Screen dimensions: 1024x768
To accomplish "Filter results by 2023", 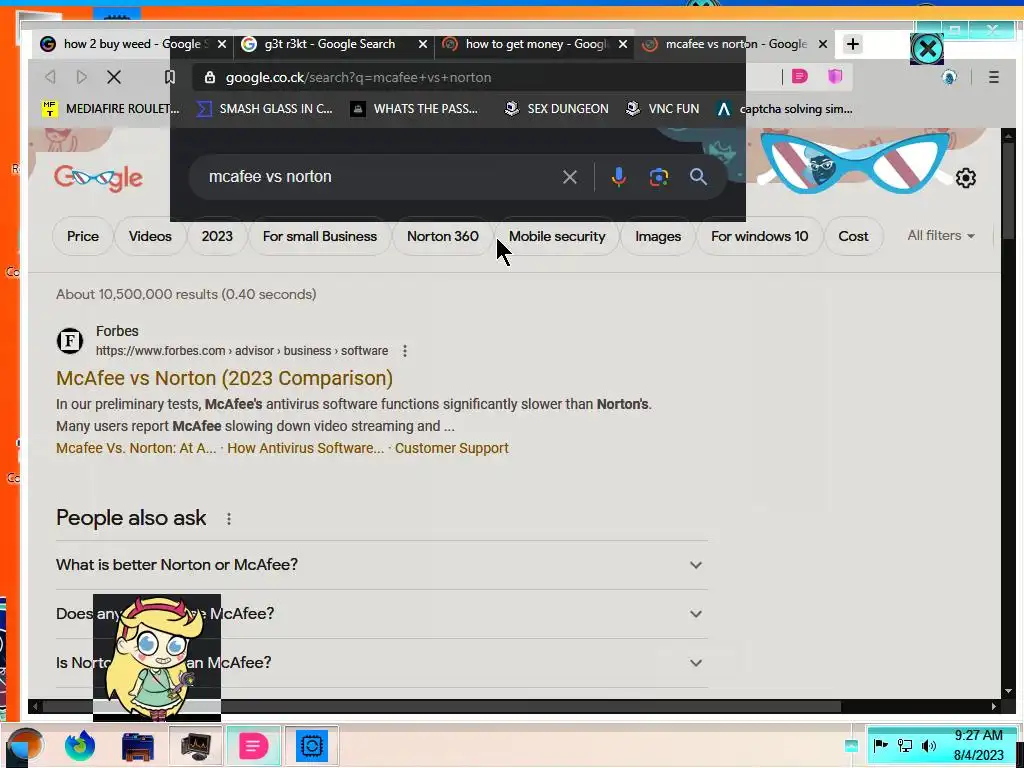I will (217, 236).
